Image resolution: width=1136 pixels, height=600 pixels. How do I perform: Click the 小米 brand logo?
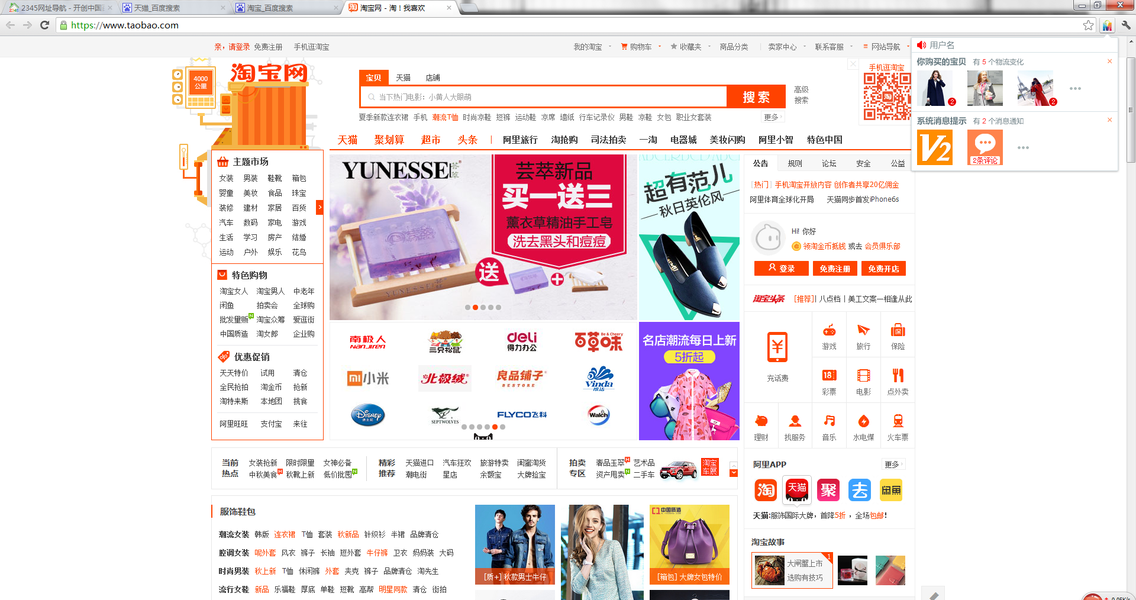point(368,378)
